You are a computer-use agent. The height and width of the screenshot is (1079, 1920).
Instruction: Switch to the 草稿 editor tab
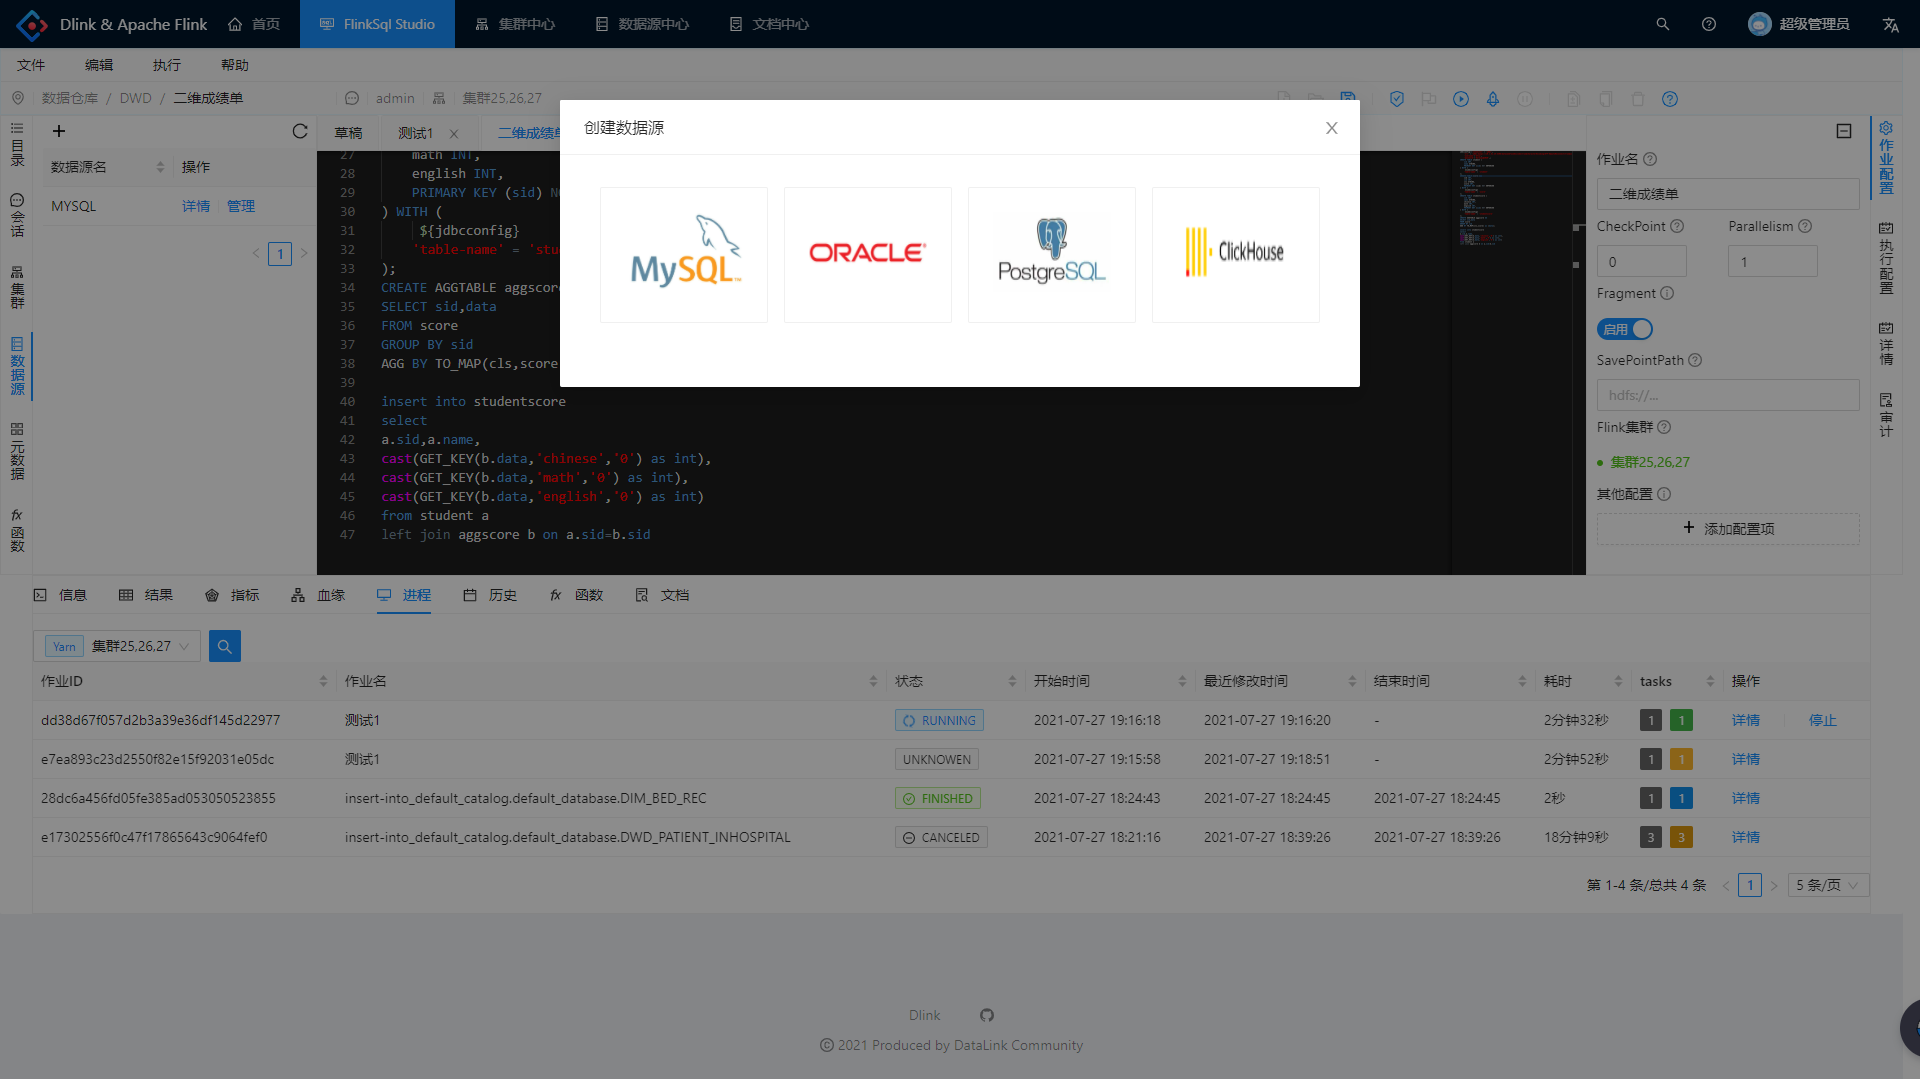point(348,133)
